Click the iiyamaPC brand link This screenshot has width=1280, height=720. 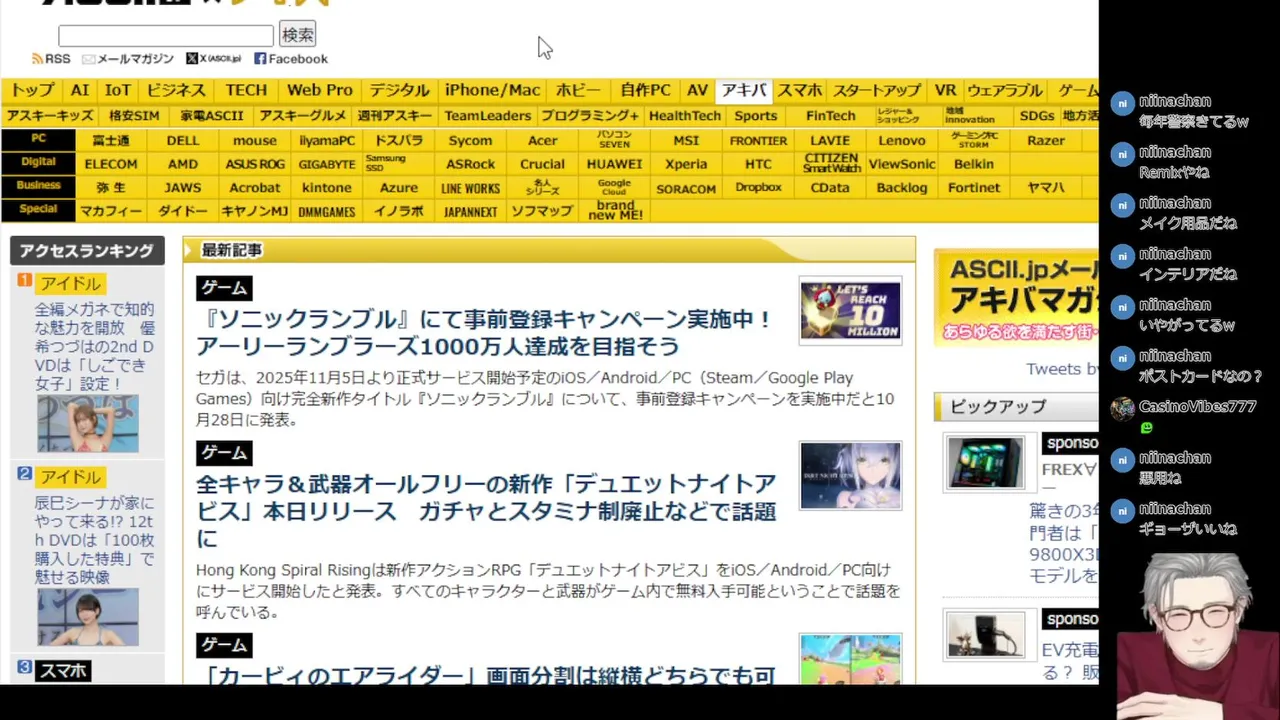pyautogui.click(x=327, y=141)
